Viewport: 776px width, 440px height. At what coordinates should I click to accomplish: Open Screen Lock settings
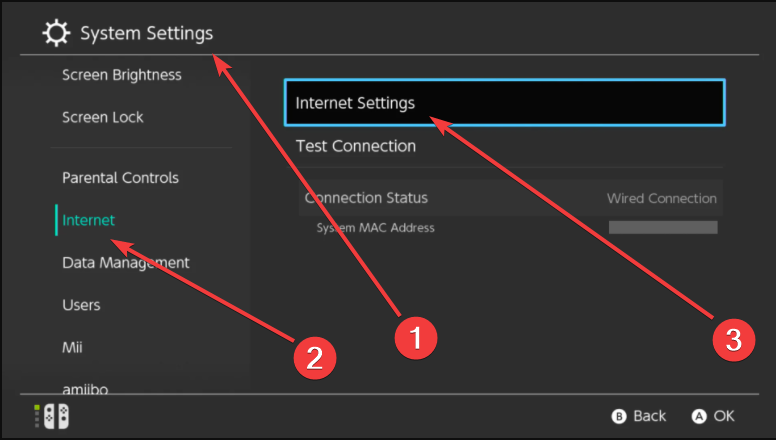pos(102,117)
